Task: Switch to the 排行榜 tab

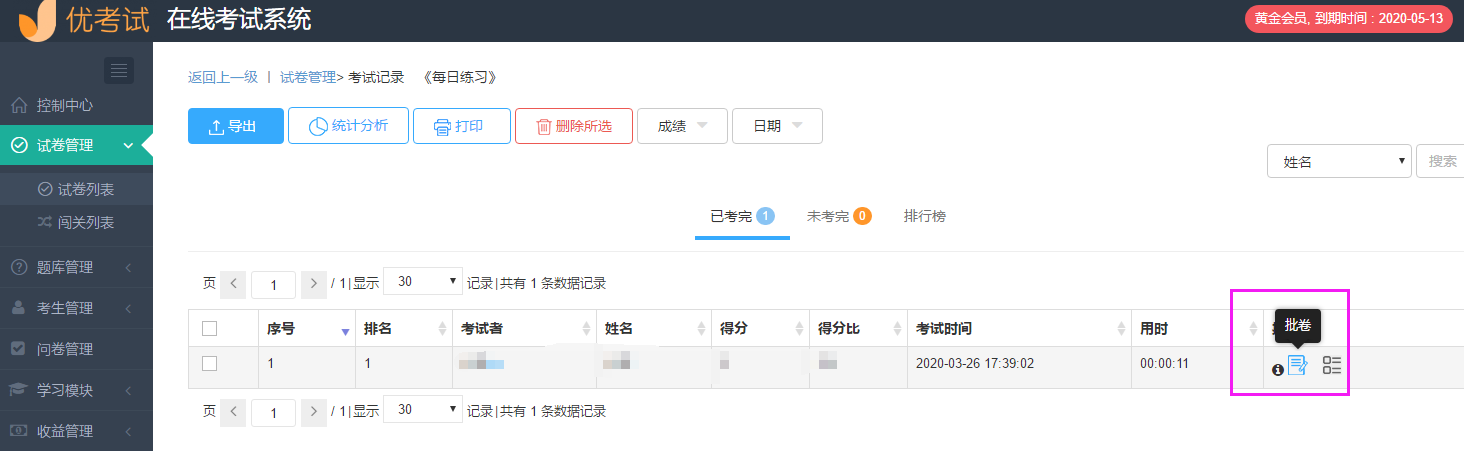Action: 924,216
